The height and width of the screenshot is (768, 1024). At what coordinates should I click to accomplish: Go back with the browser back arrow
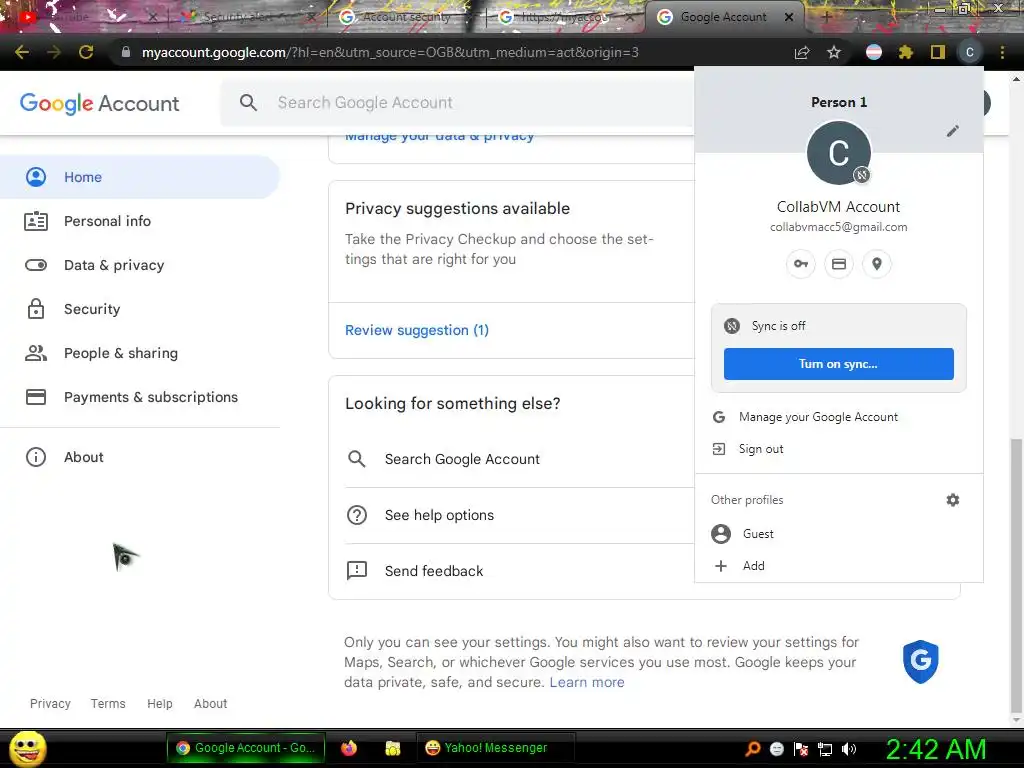(x=22, y=52)
